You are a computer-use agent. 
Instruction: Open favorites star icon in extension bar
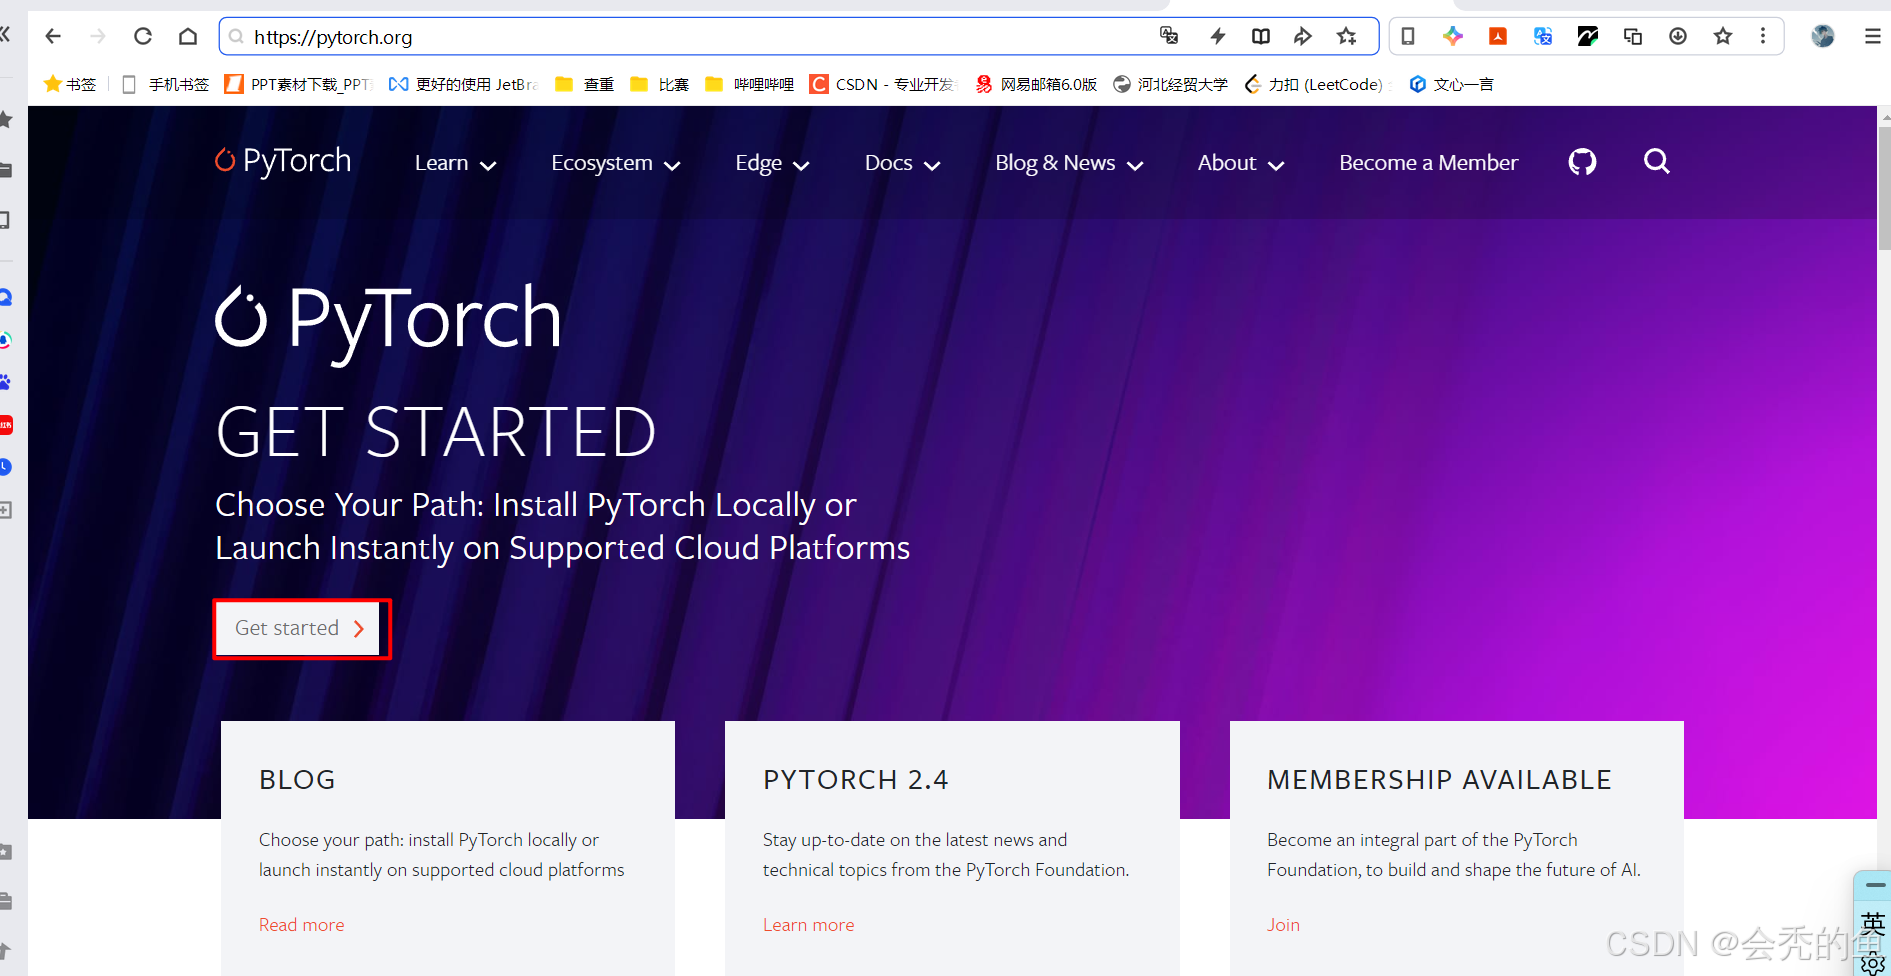pos(1723,36)
